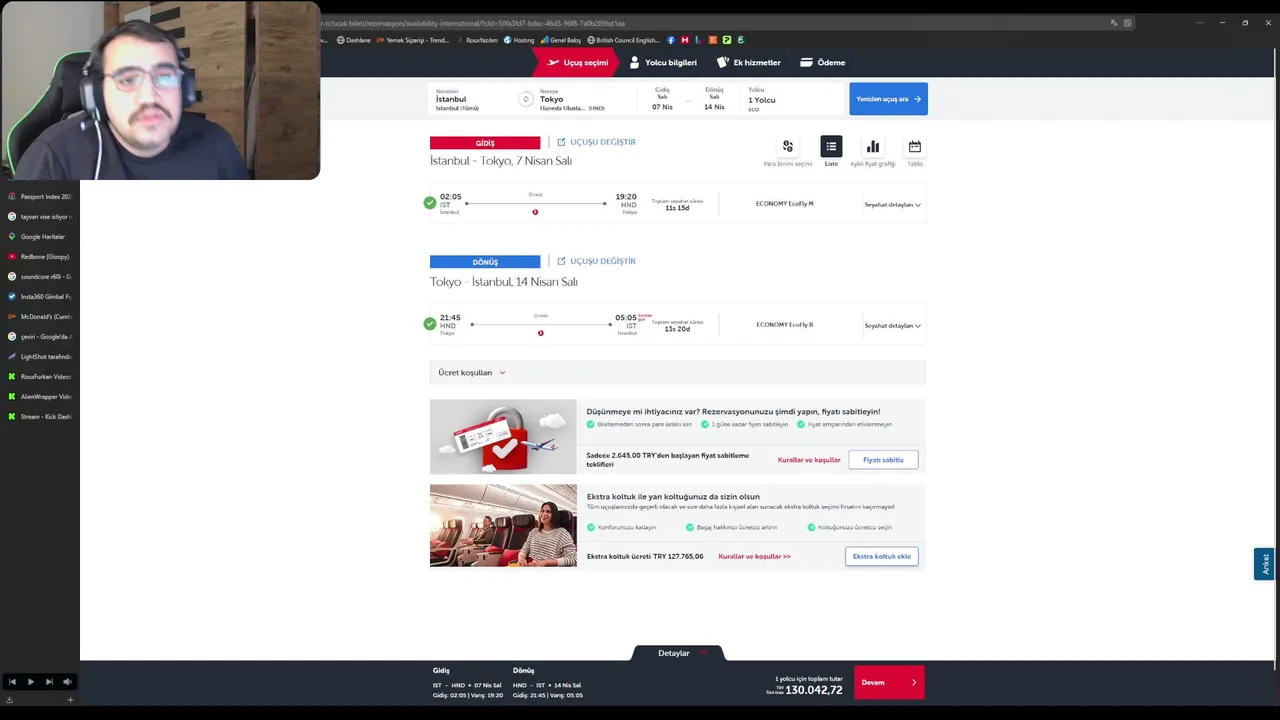Click the Fiyatı sabitle button
1280x720 pixels.
pos(883,460)
